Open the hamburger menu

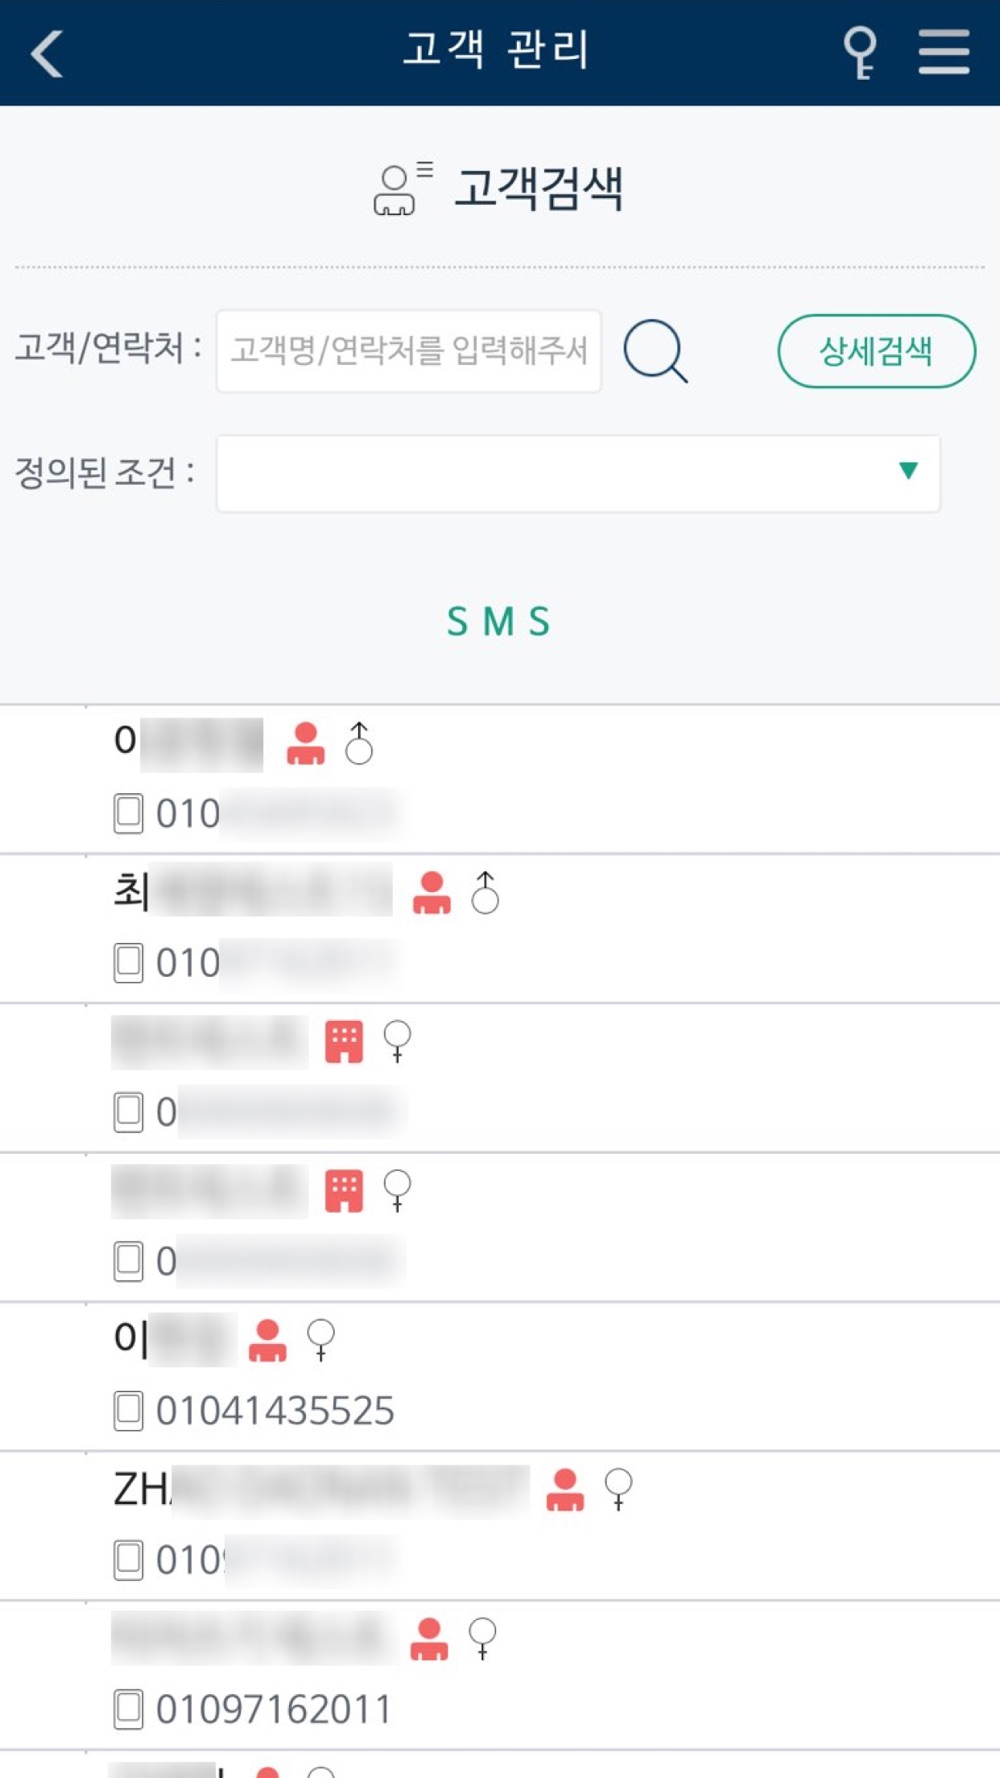click(x=943, y=52)
